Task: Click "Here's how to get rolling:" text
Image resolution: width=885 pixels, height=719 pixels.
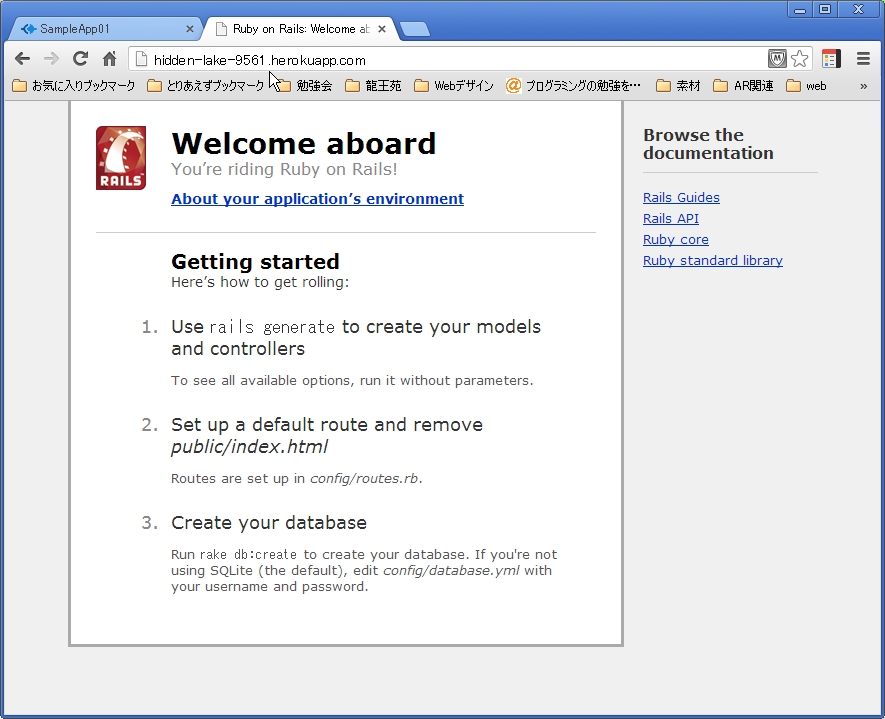Action: click(260, 282)
